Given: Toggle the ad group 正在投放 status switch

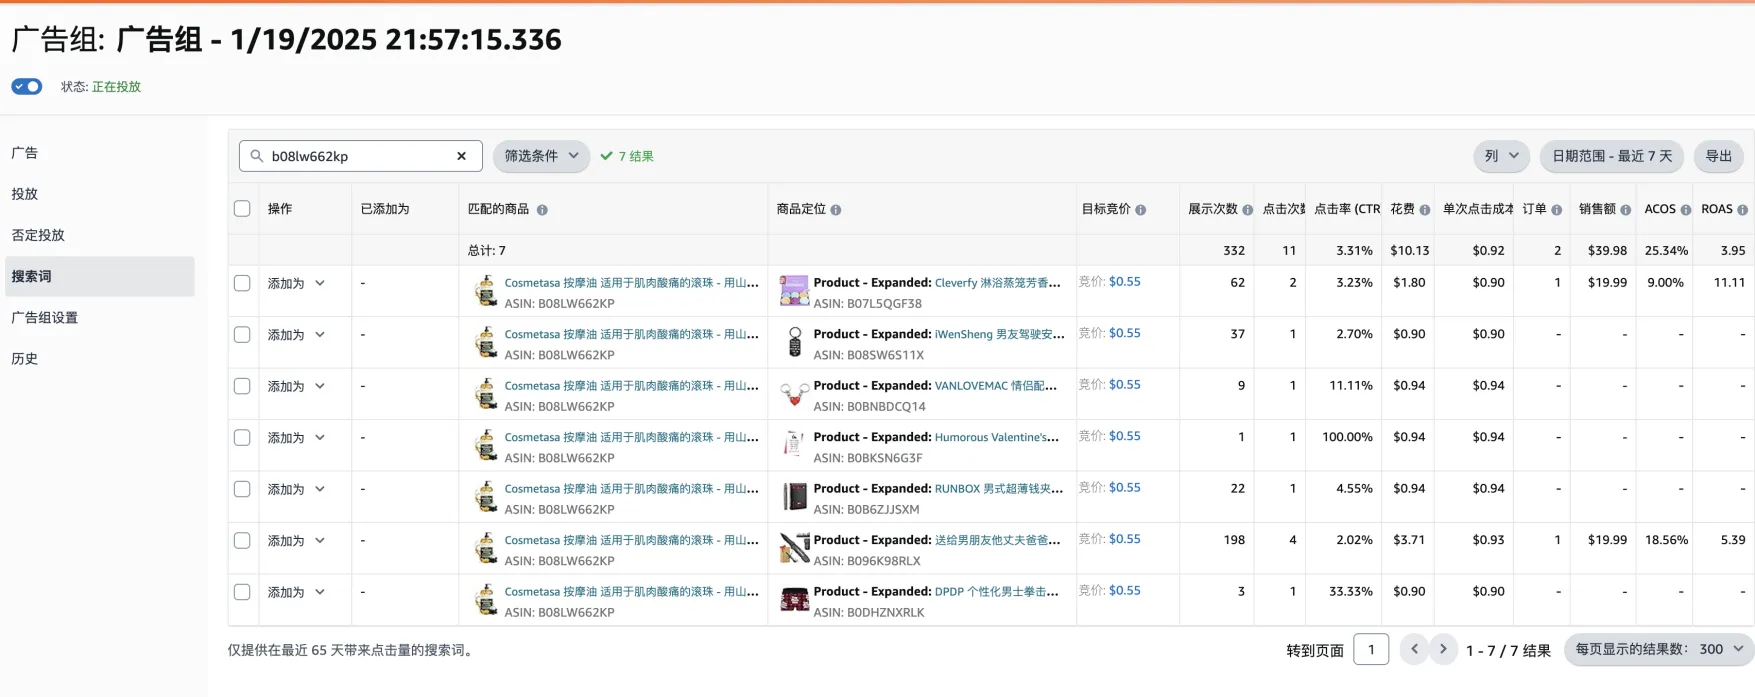Looking at the screenshot, I should tap(27, 87).
